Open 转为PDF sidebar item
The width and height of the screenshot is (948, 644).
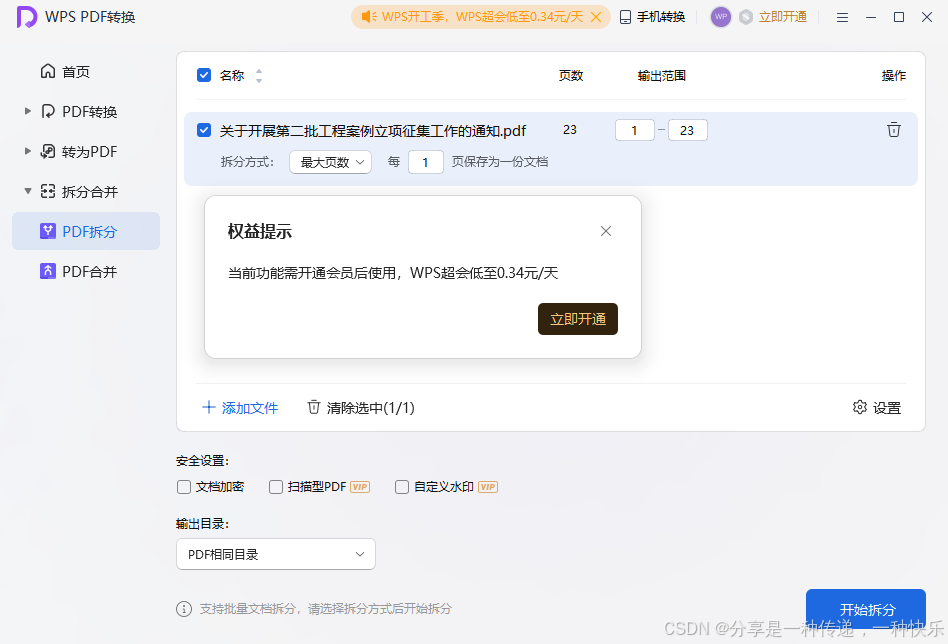pos(79,151)
